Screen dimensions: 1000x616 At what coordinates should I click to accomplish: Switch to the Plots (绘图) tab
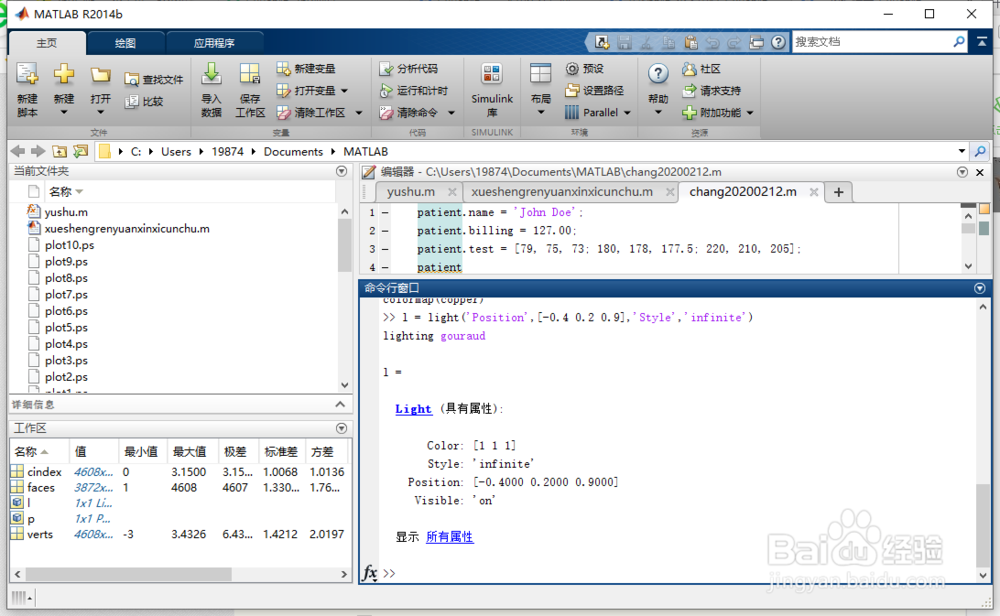tap(125, 43)
